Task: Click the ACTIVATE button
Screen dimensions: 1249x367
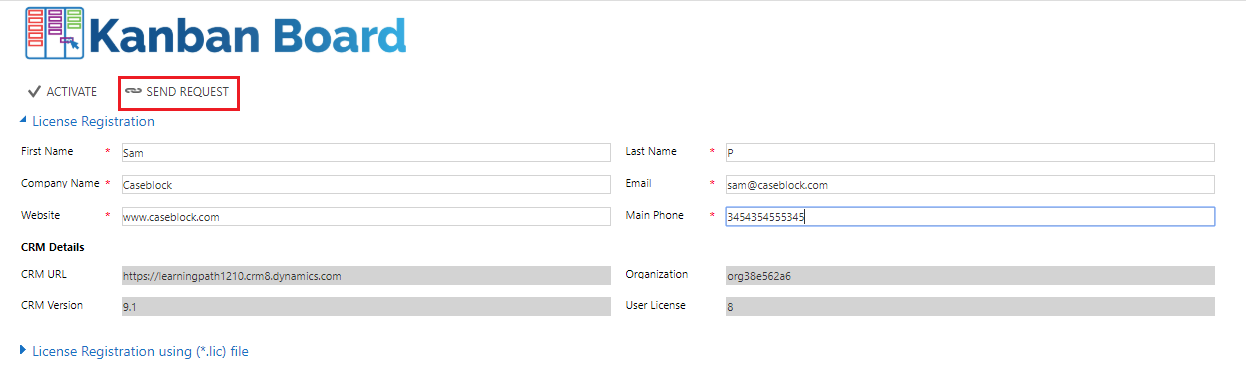Action: [63, 92]
